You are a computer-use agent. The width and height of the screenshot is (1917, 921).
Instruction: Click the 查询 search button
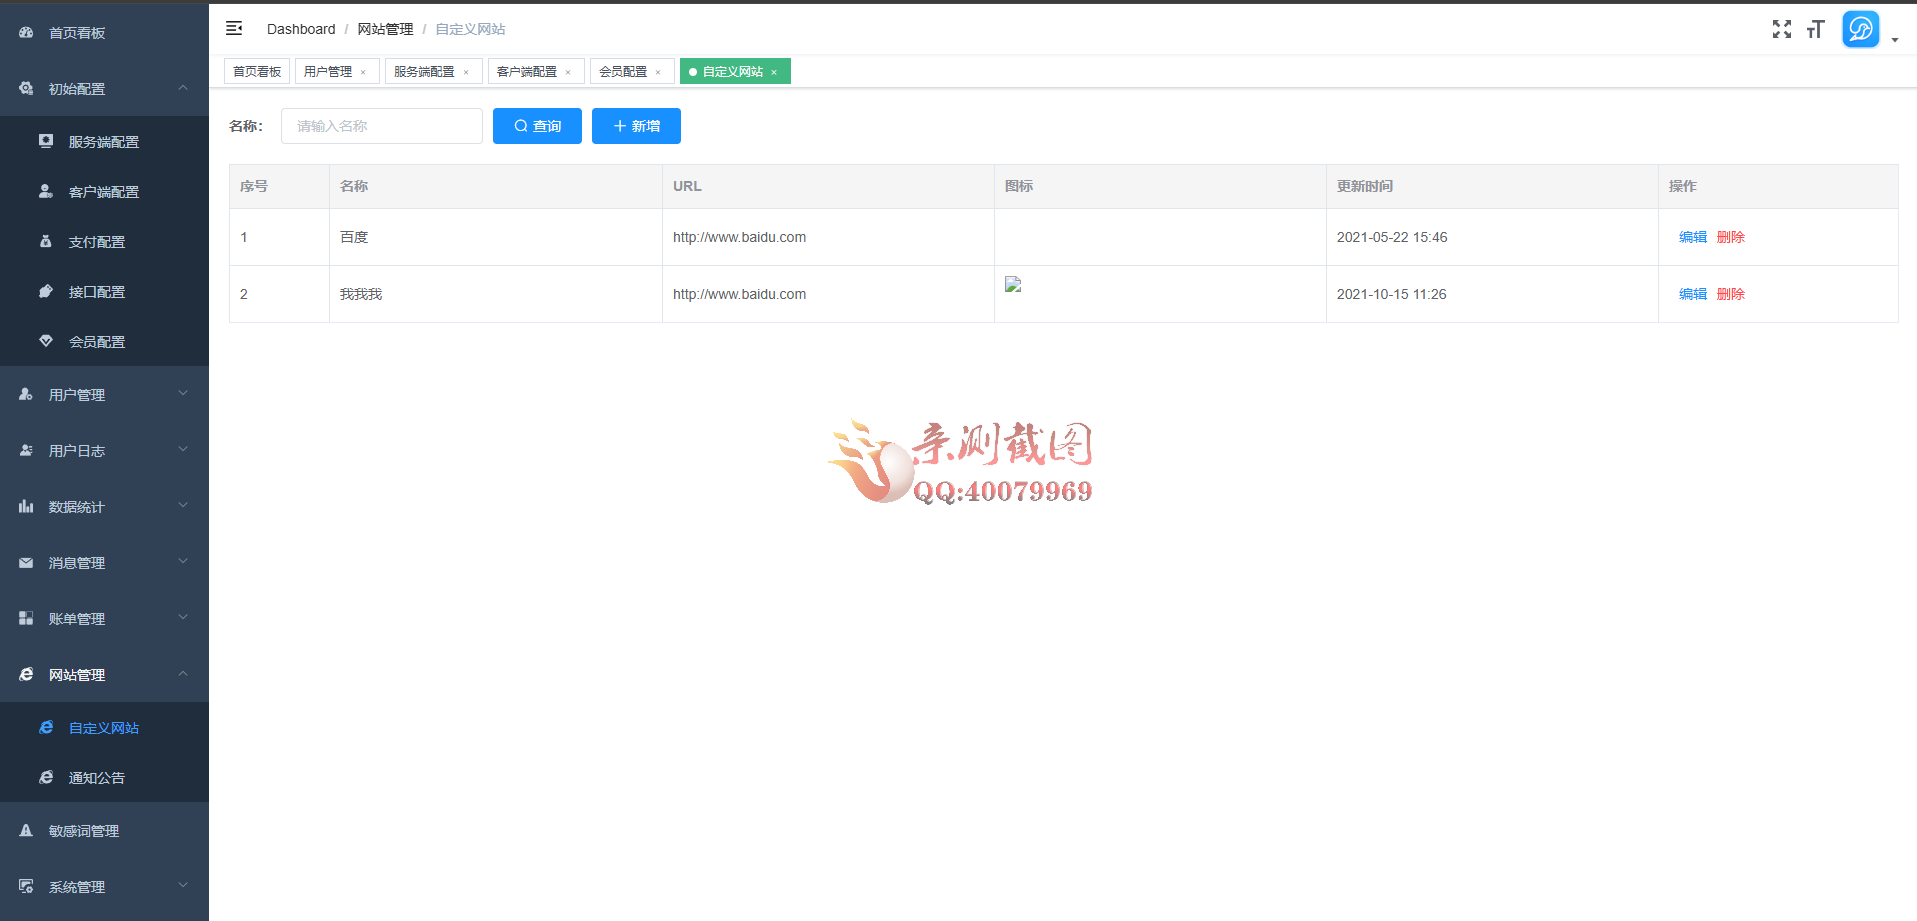click(537, 126)
